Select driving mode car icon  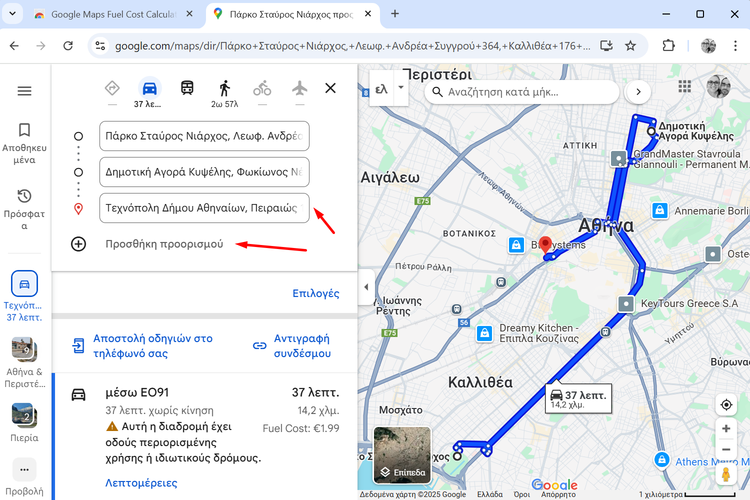click(150, 89)
